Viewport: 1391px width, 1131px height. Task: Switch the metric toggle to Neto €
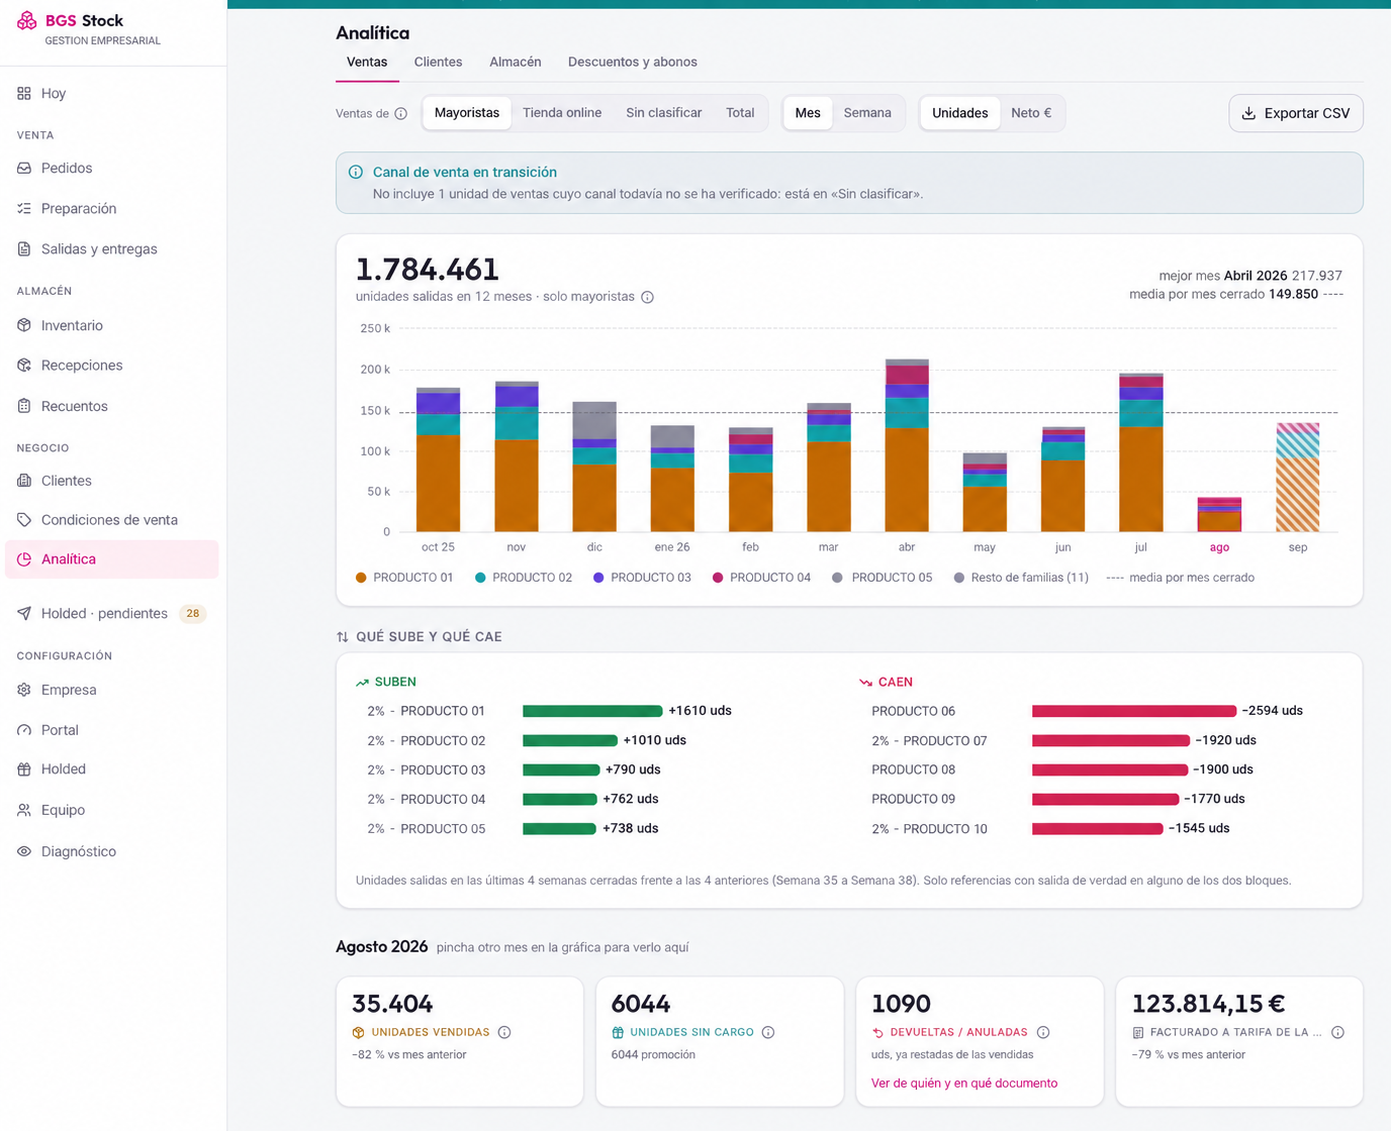tap(1031, 113)
